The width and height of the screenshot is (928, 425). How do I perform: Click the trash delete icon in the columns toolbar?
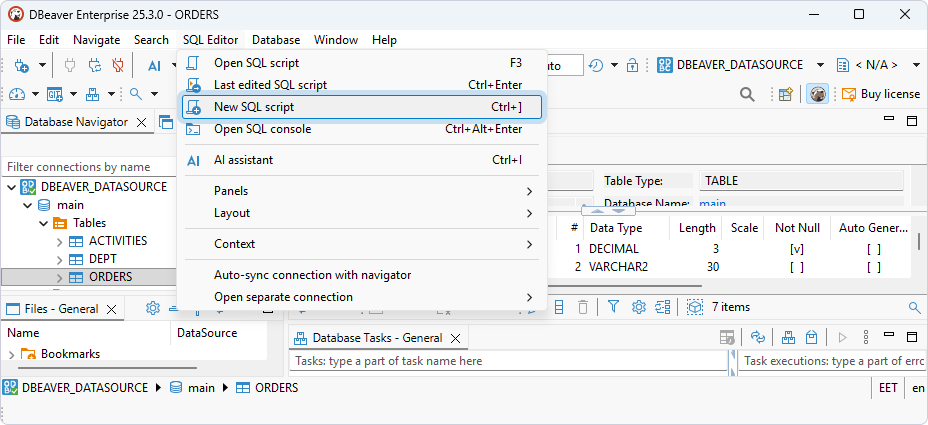(x=583, y=307)
